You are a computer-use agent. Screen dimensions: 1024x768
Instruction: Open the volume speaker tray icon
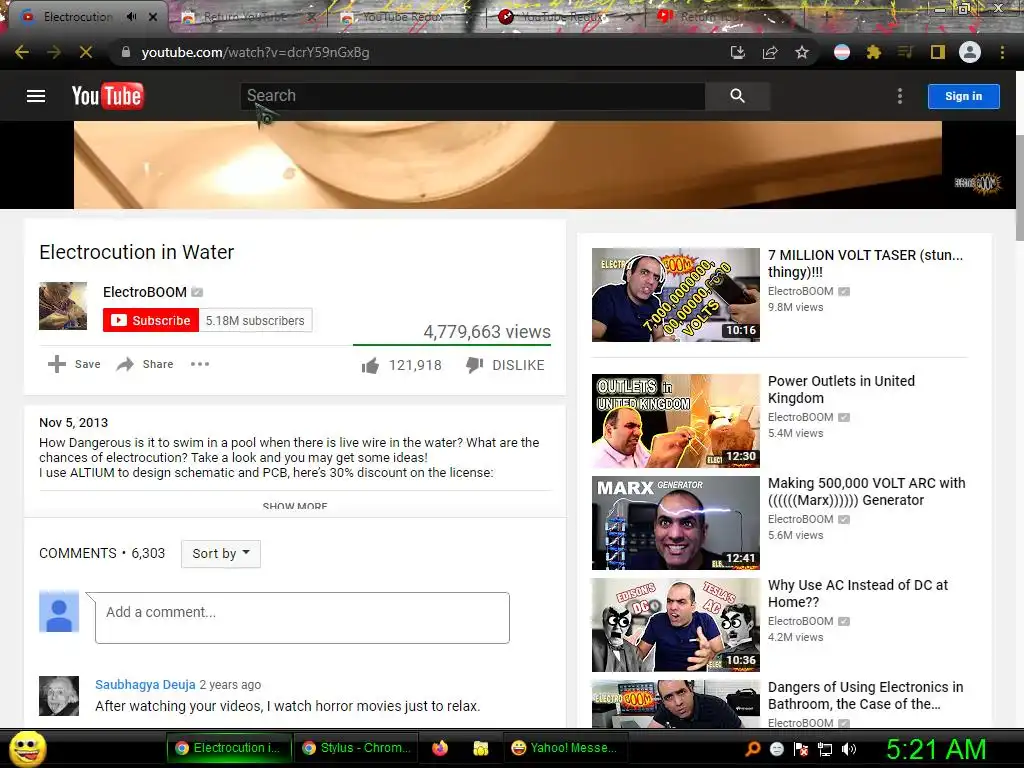[849, 749]
